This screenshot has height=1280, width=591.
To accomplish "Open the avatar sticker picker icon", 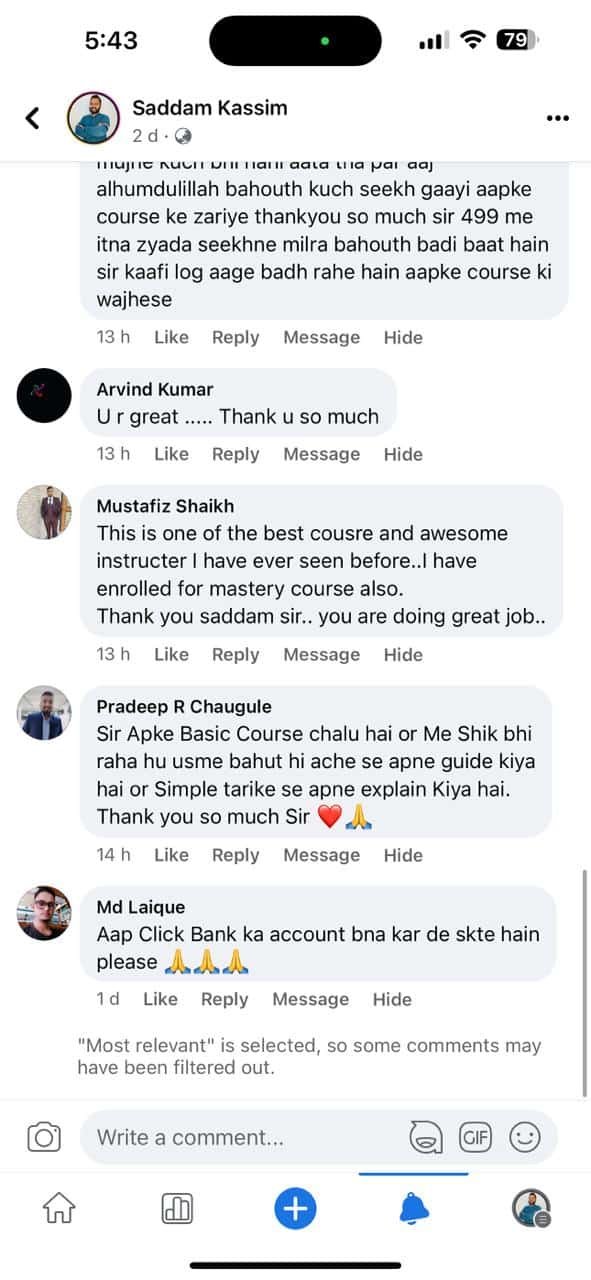I will click(x=427, y=1137).
